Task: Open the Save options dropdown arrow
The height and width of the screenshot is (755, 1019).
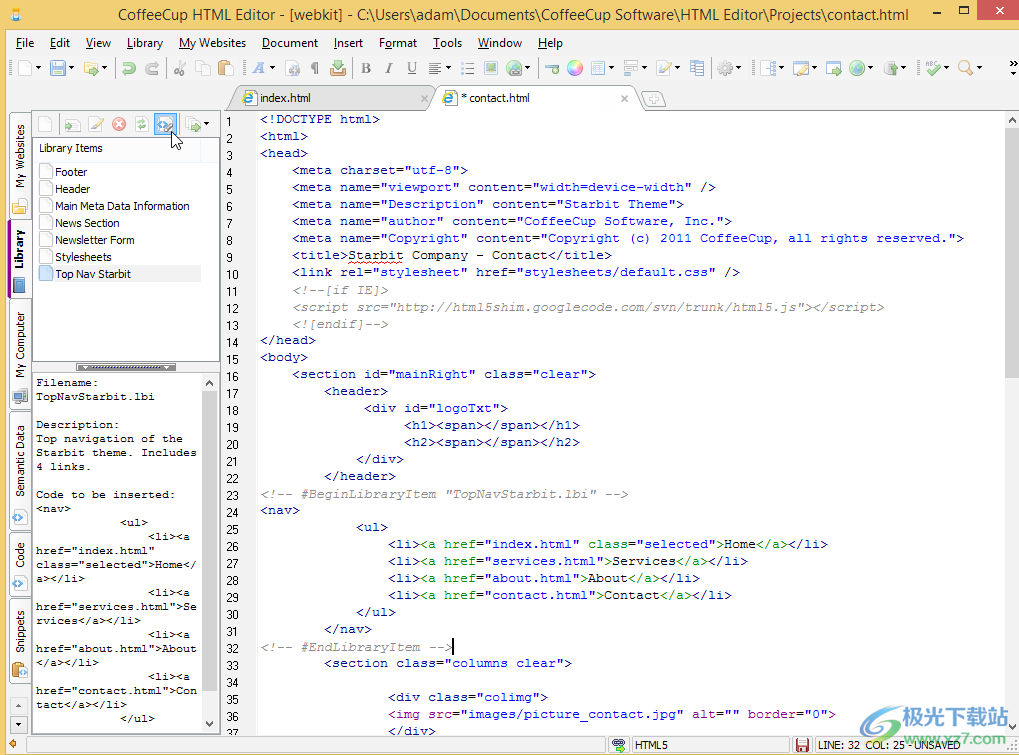Action: (x=71, y=68)
